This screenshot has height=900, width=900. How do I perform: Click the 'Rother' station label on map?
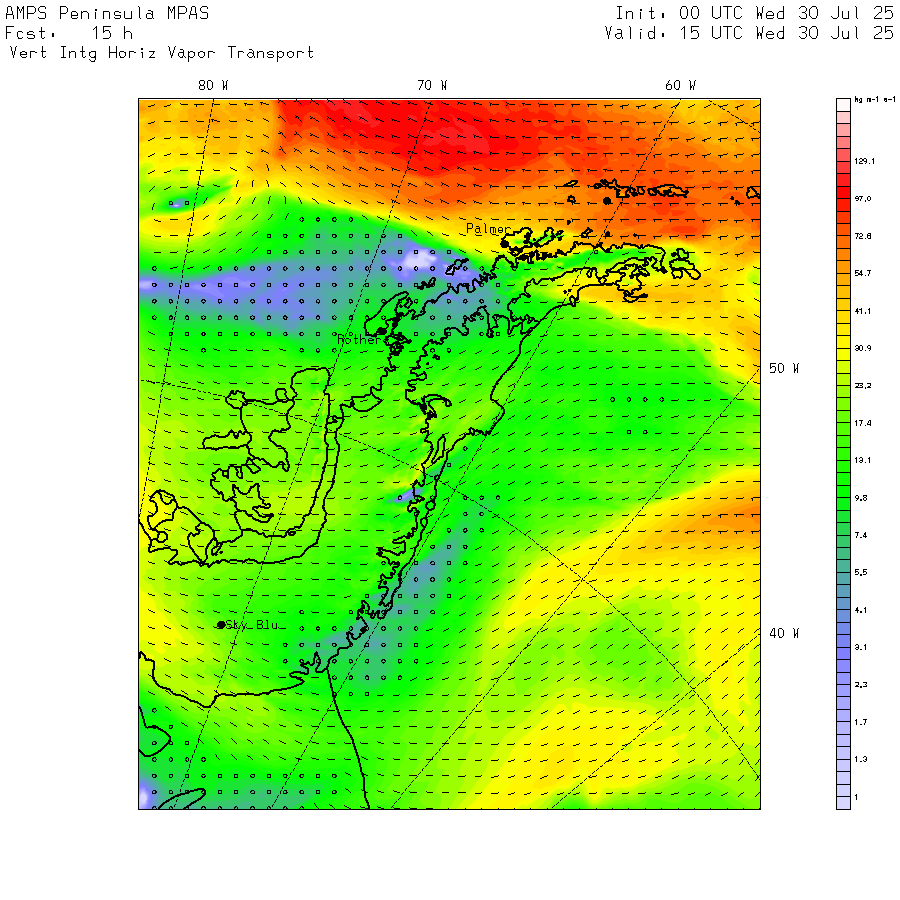359,340
